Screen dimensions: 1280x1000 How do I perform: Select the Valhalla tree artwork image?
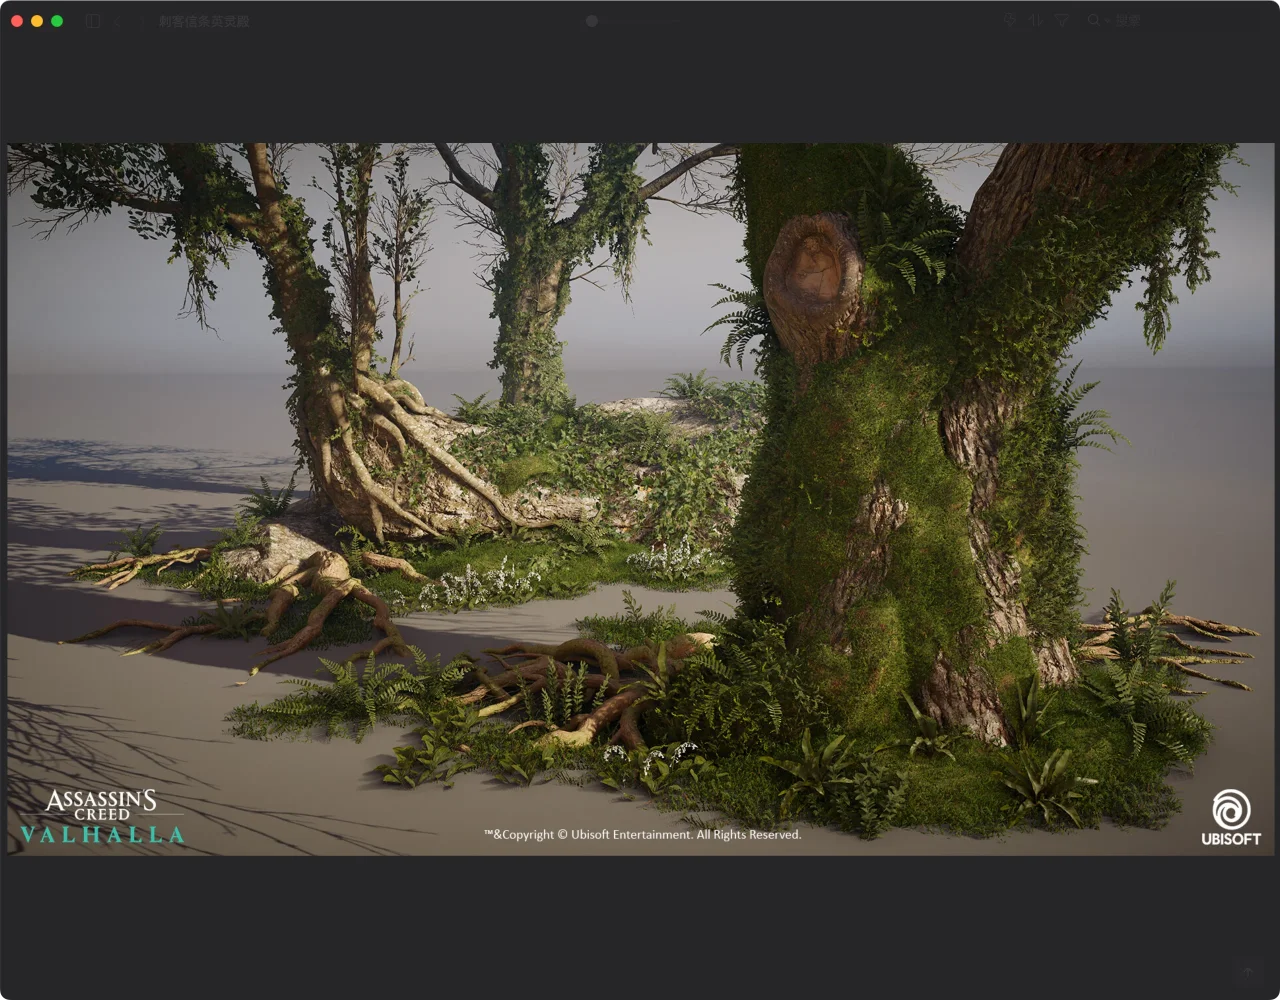click(641, 499)
